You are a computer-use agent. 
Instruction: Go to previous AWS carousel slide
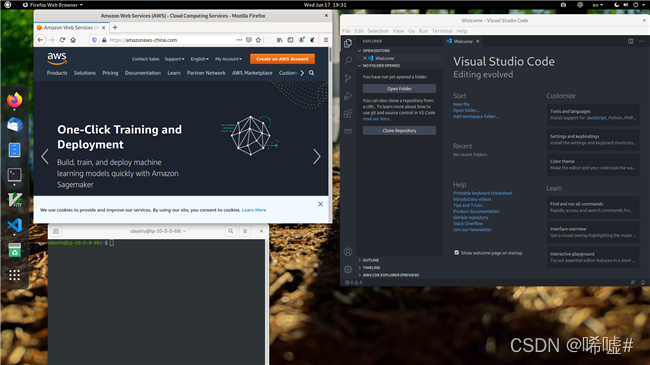point(45,156)
